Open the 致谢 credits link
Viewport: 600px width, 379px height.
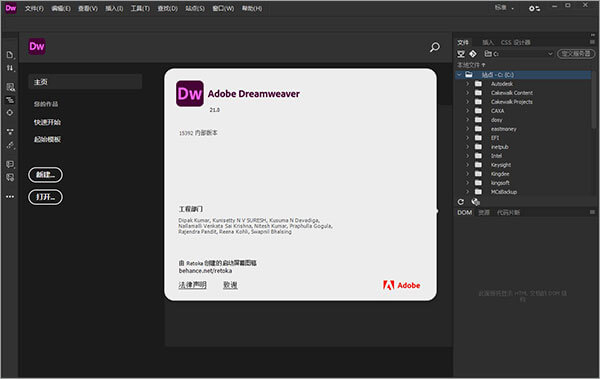click(x=230, y=285)
